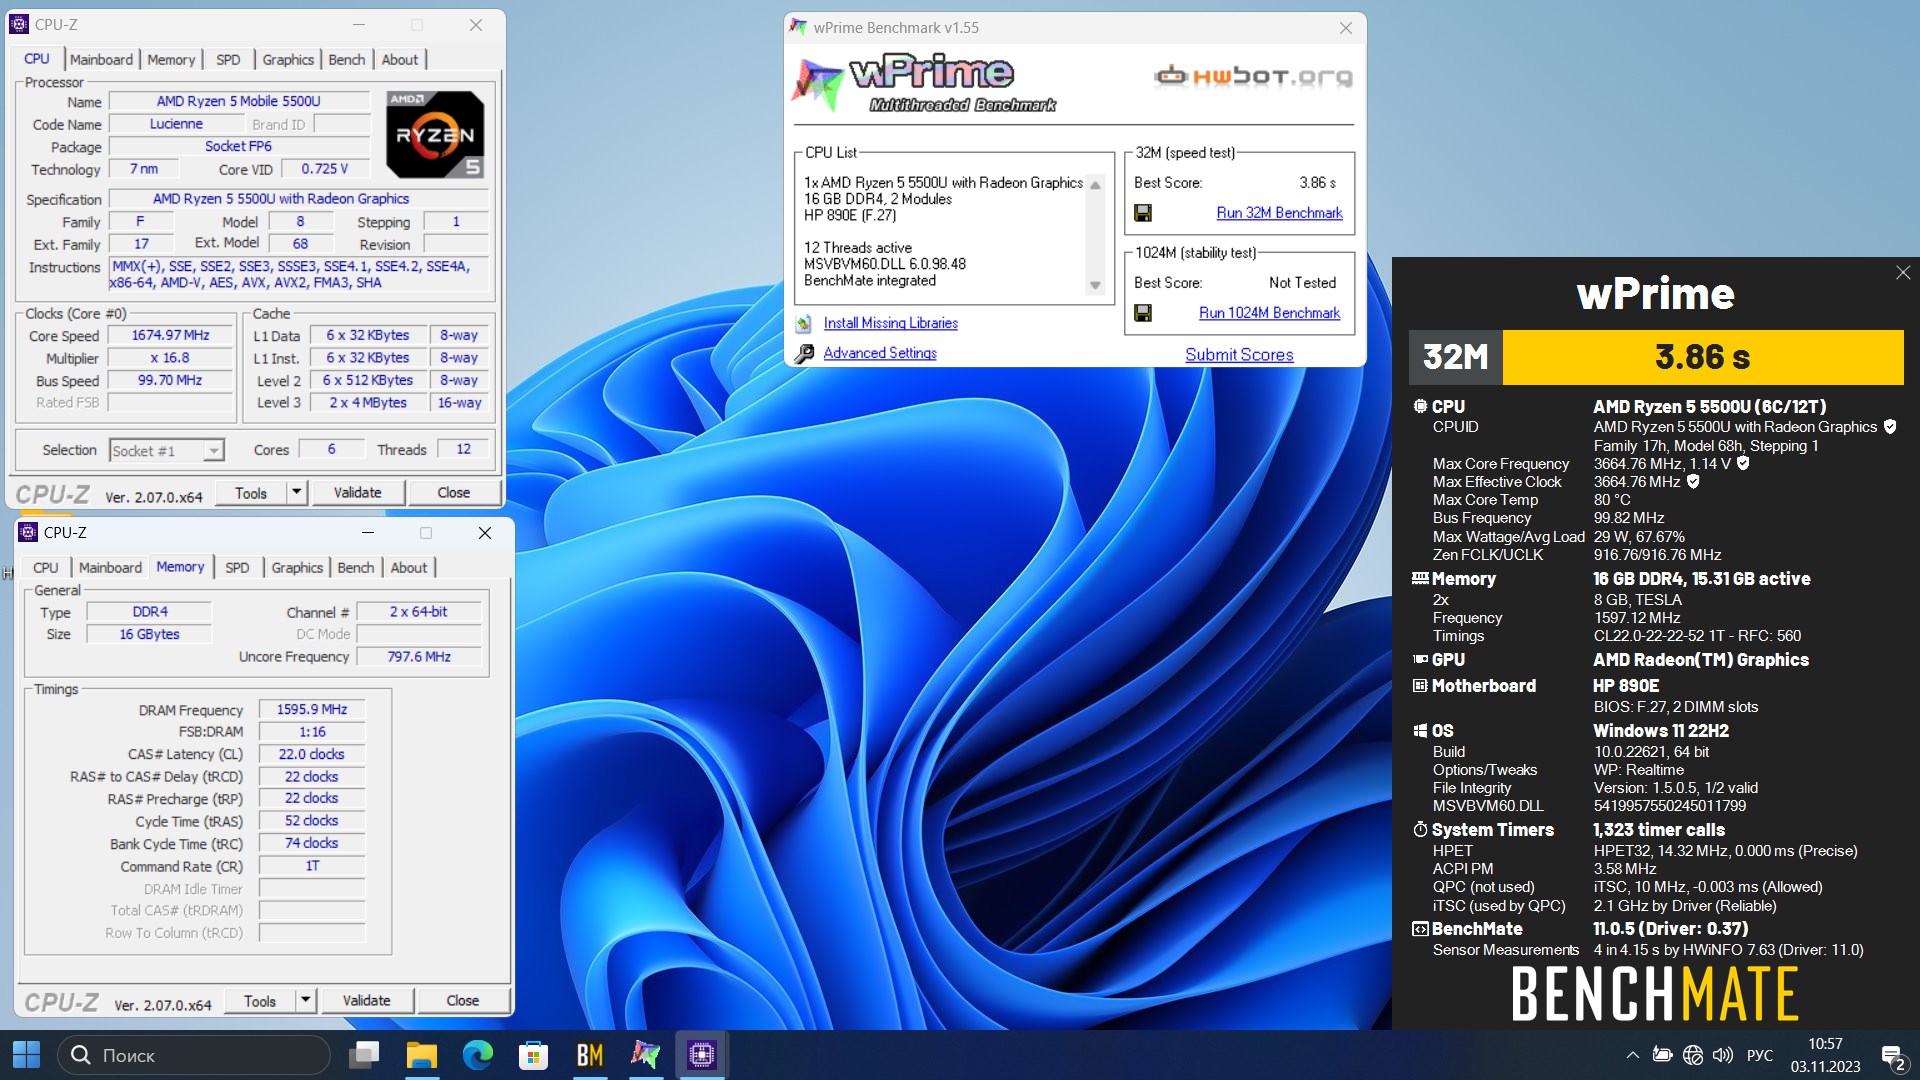Image resolution: width=1920 pixels, height=1080 pixels.
Task: Click the Close button in the top CPU-Z window
Action: pyautogui.click(x=453, y=492)
